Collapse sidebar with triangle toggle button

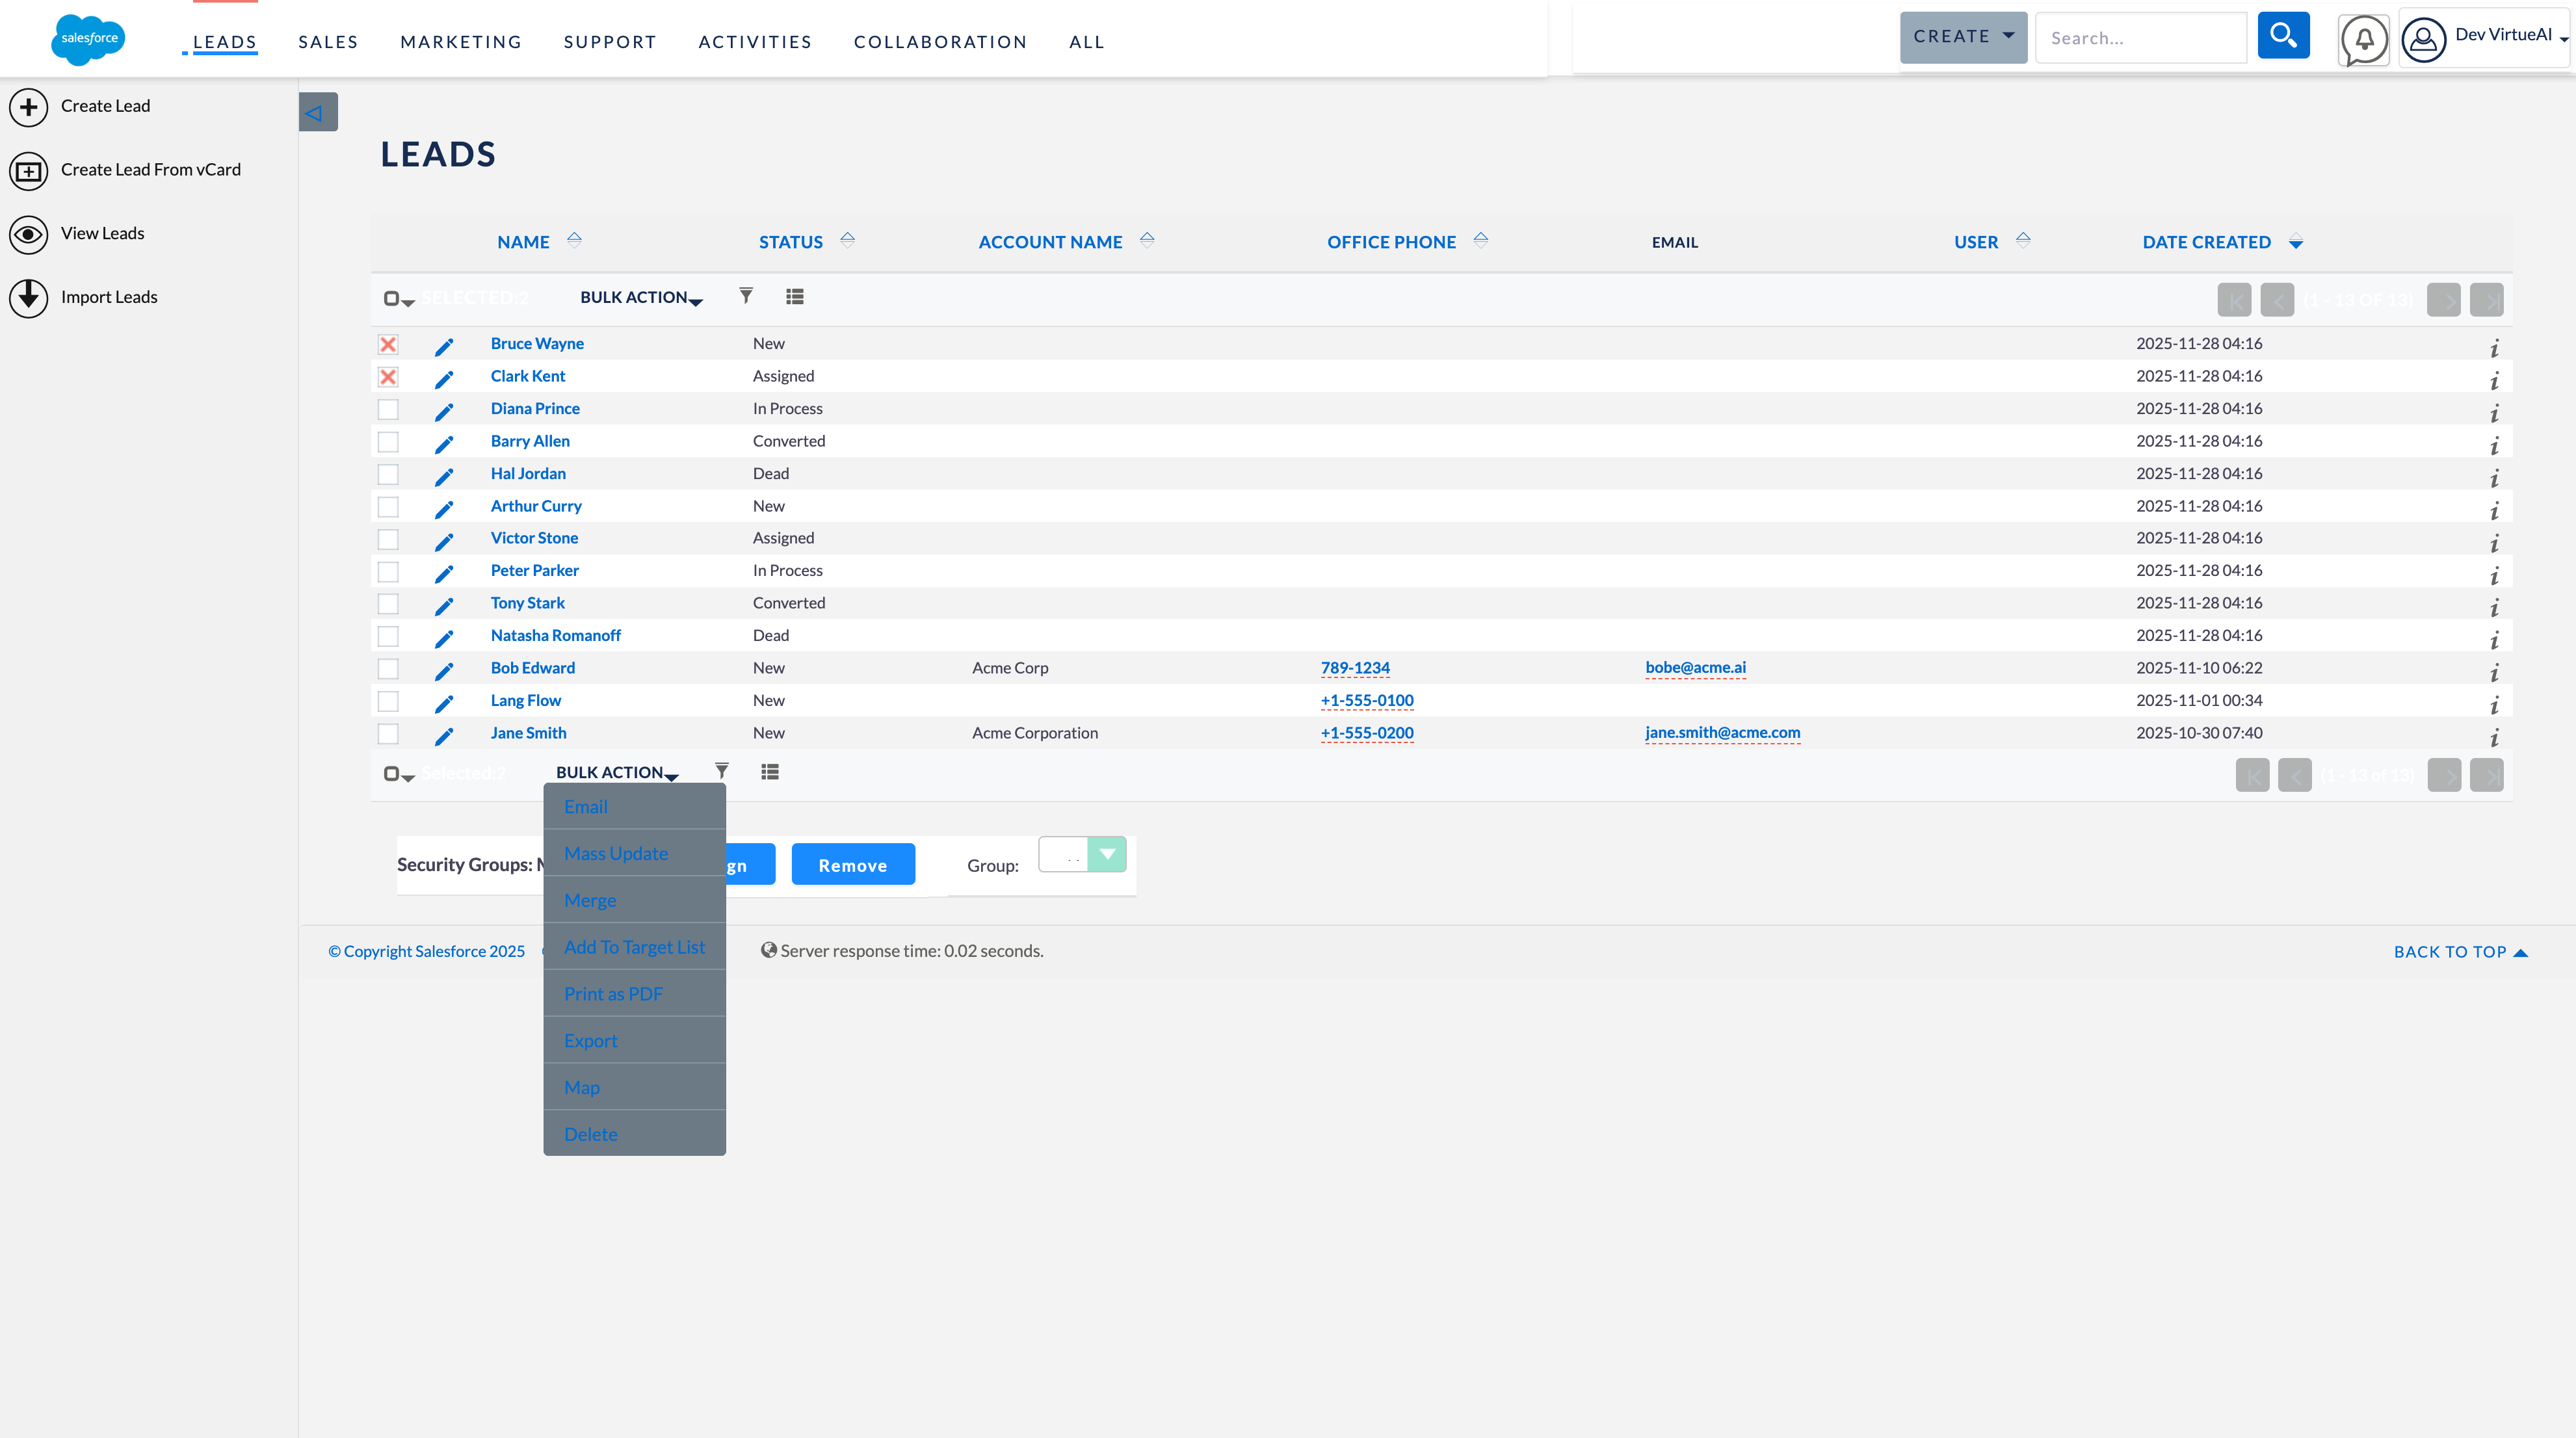click(318, 112)
